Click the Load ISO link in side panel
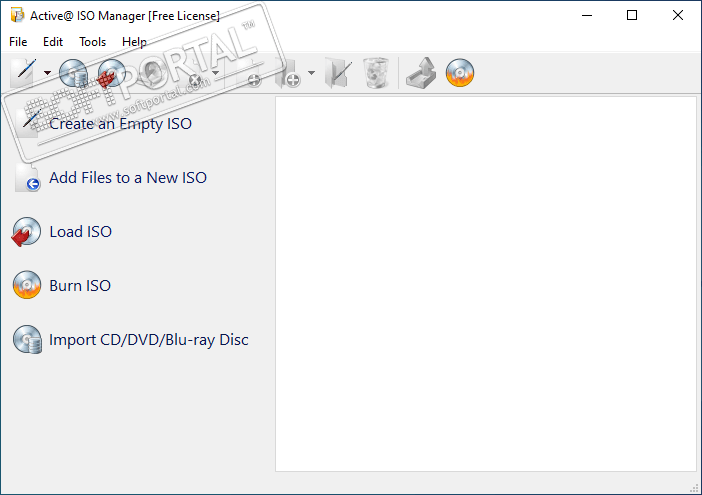Screen dimensions: 702x495 tap(81, 232)
